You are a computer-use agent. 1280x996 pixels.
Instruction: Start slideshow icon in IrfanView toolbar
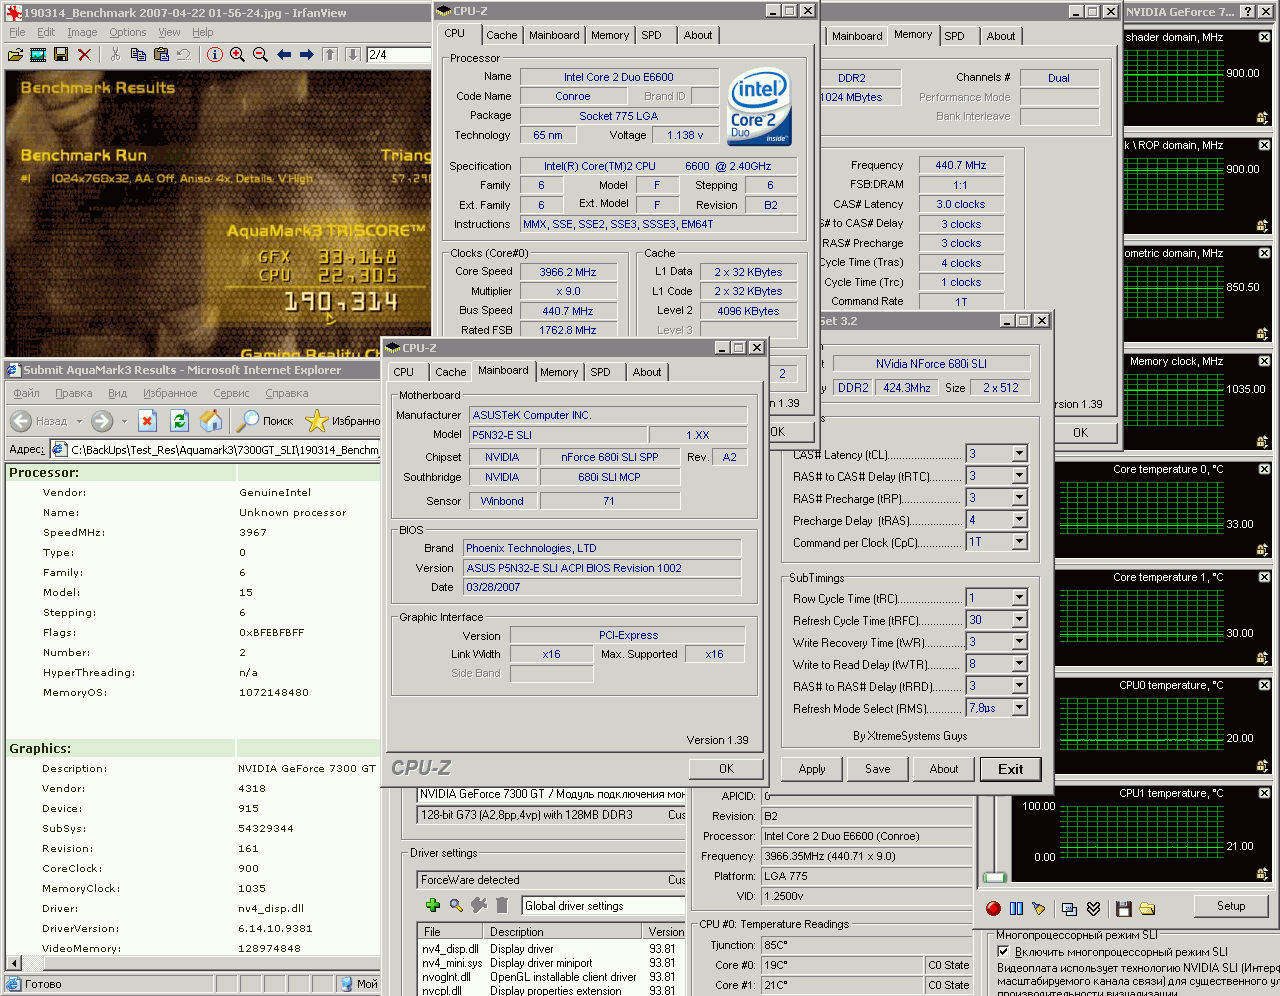[38, 55]
